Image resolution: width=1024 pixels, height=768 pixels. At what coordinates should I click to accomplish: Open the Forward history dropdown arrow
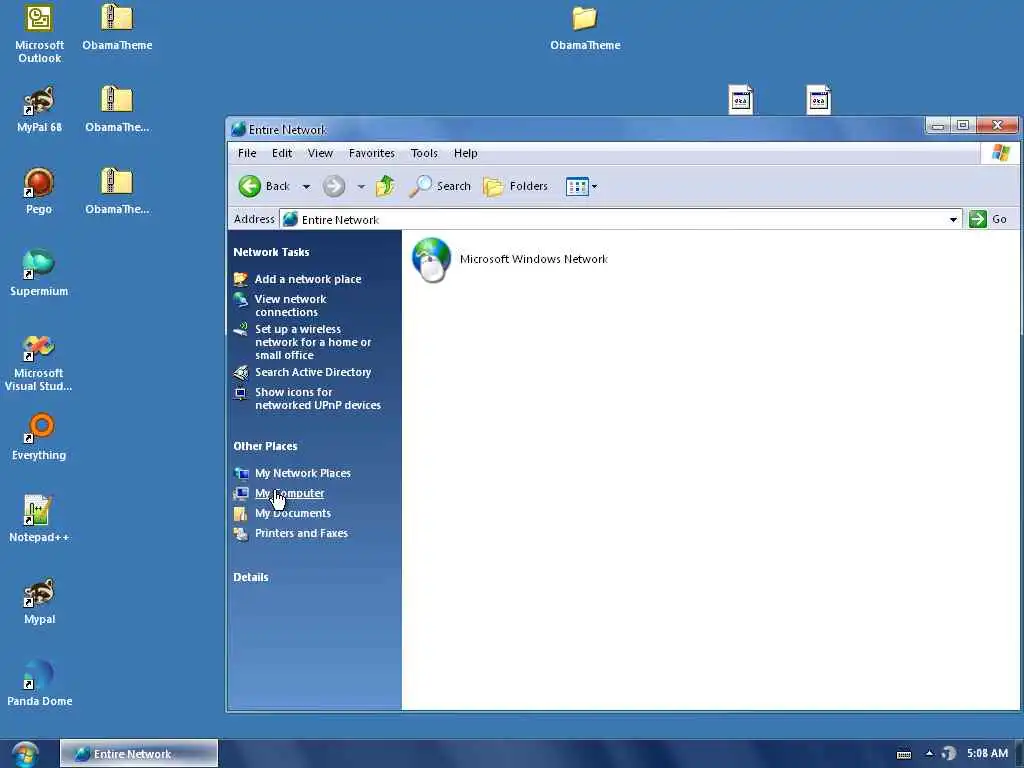coord(360,187)
